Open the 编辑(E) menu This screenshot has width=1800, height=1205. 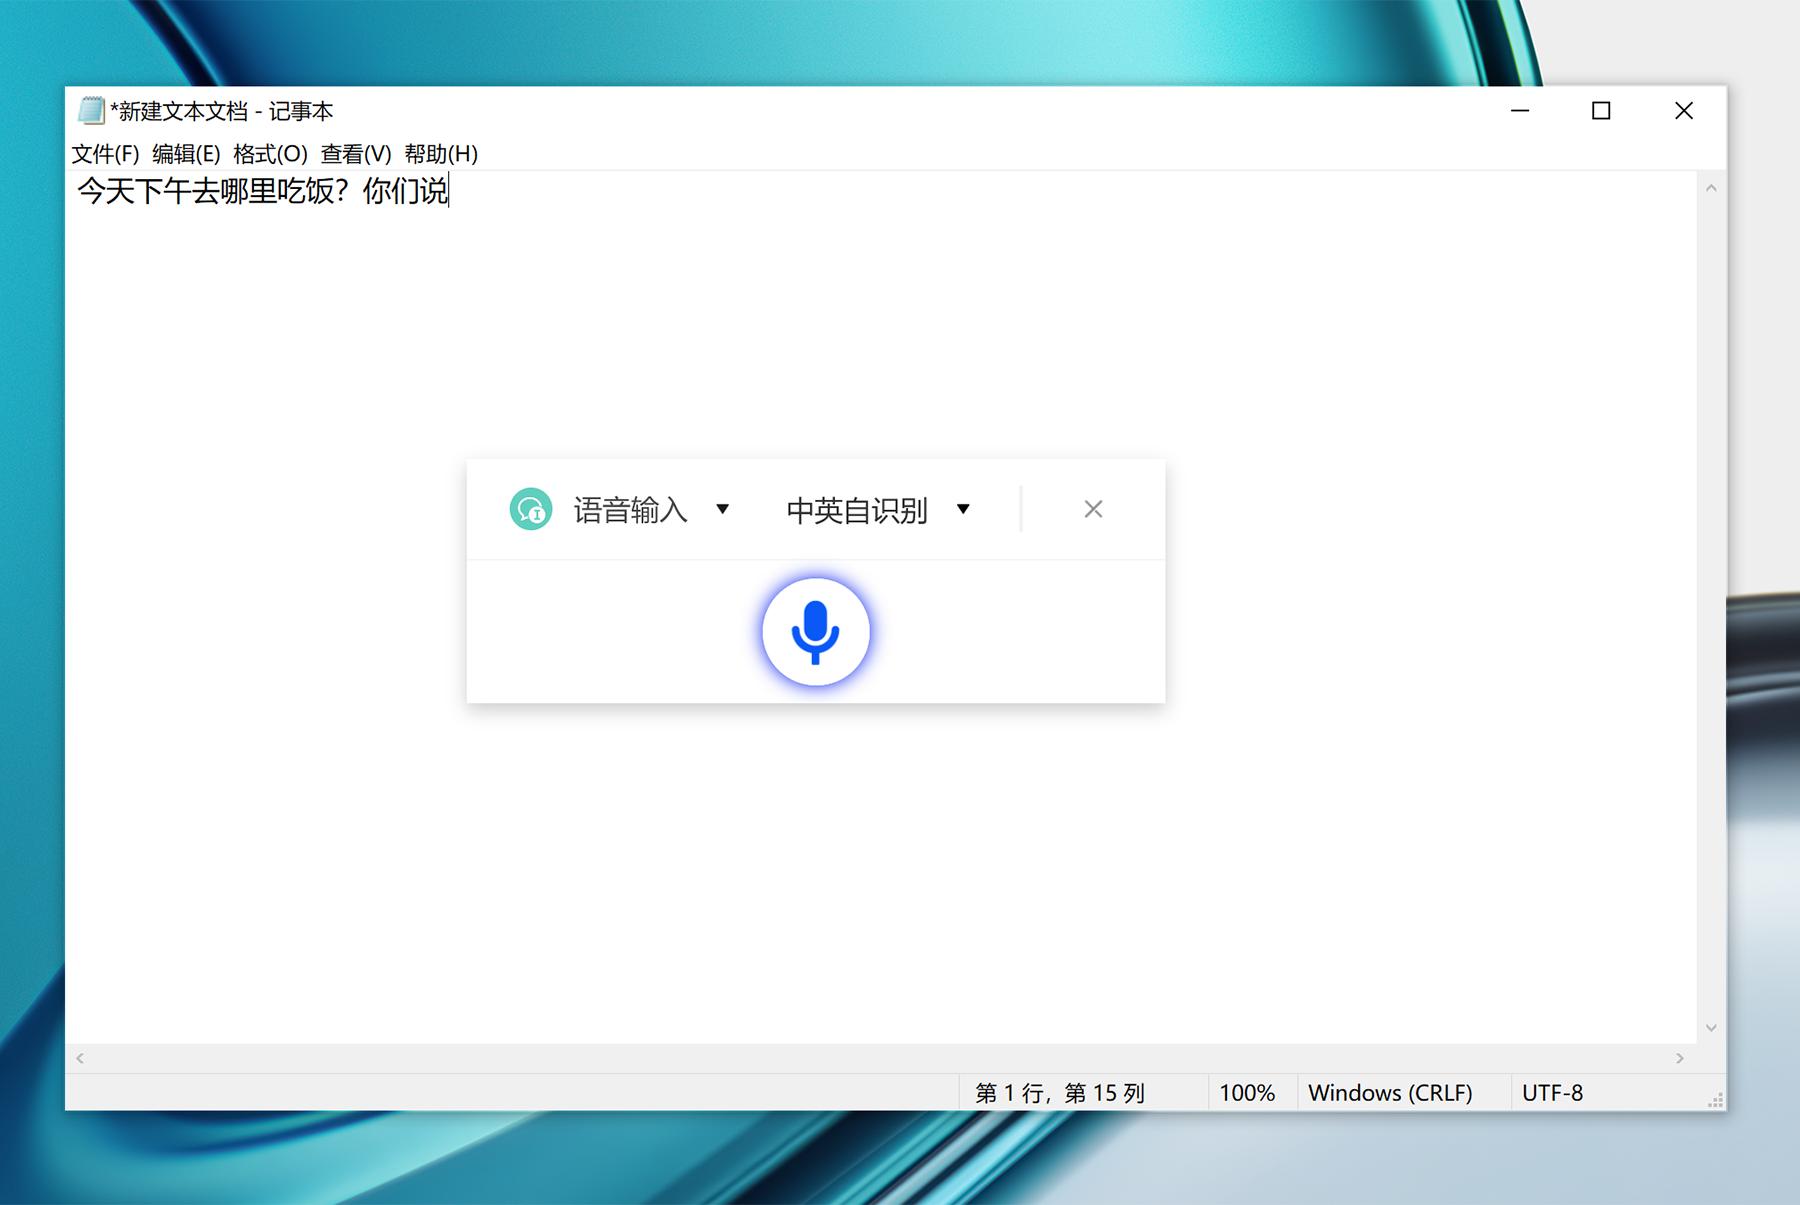186,154
